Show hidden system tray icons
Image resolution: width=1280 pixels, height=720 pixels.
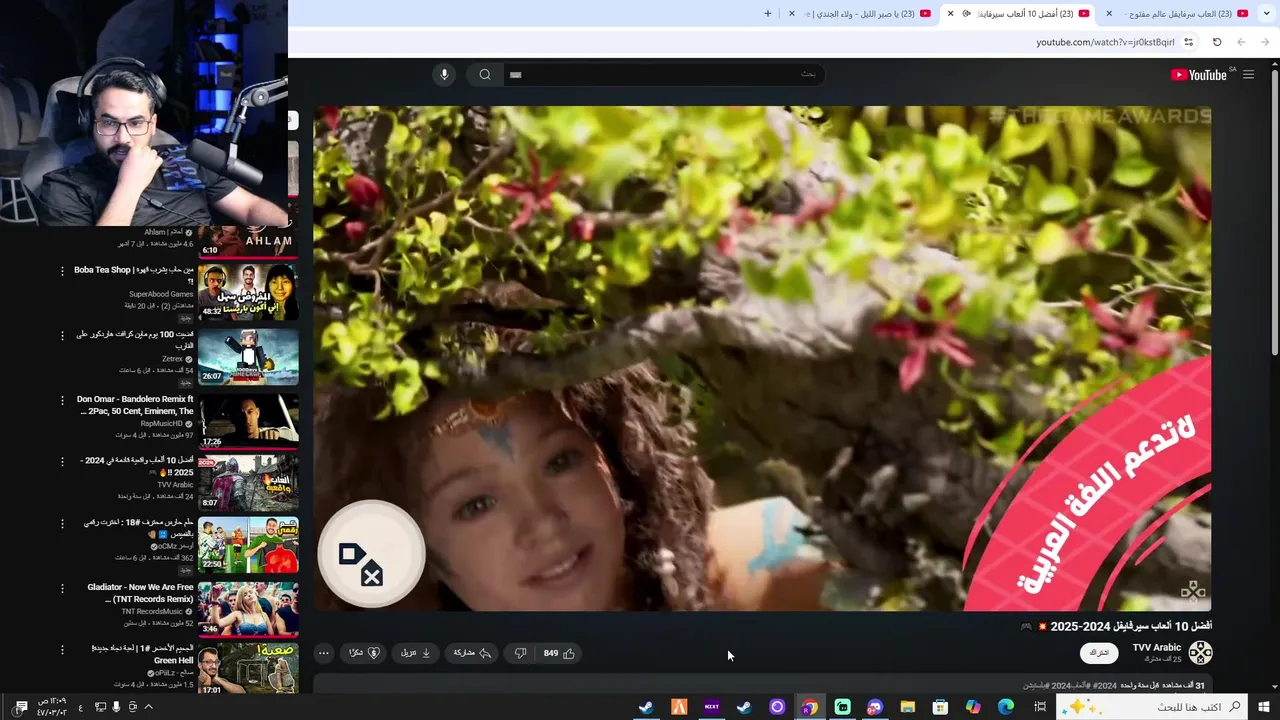[x=149, y=707]
